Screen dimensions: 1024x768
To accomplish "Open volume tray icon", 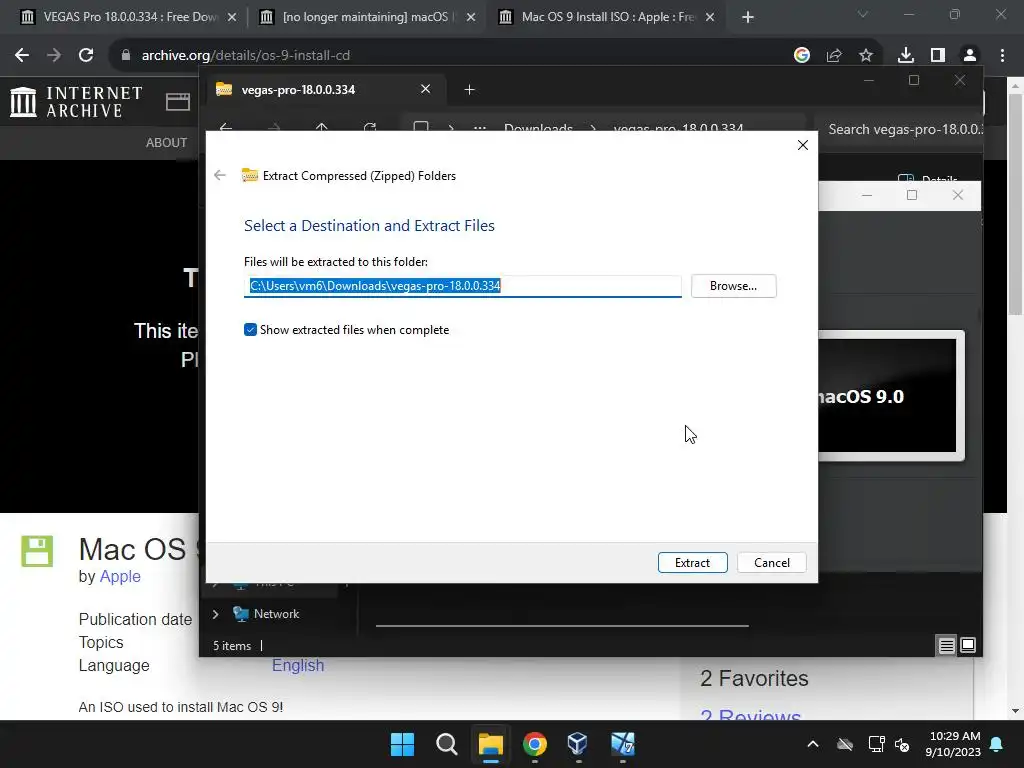I will click(903, 744).
